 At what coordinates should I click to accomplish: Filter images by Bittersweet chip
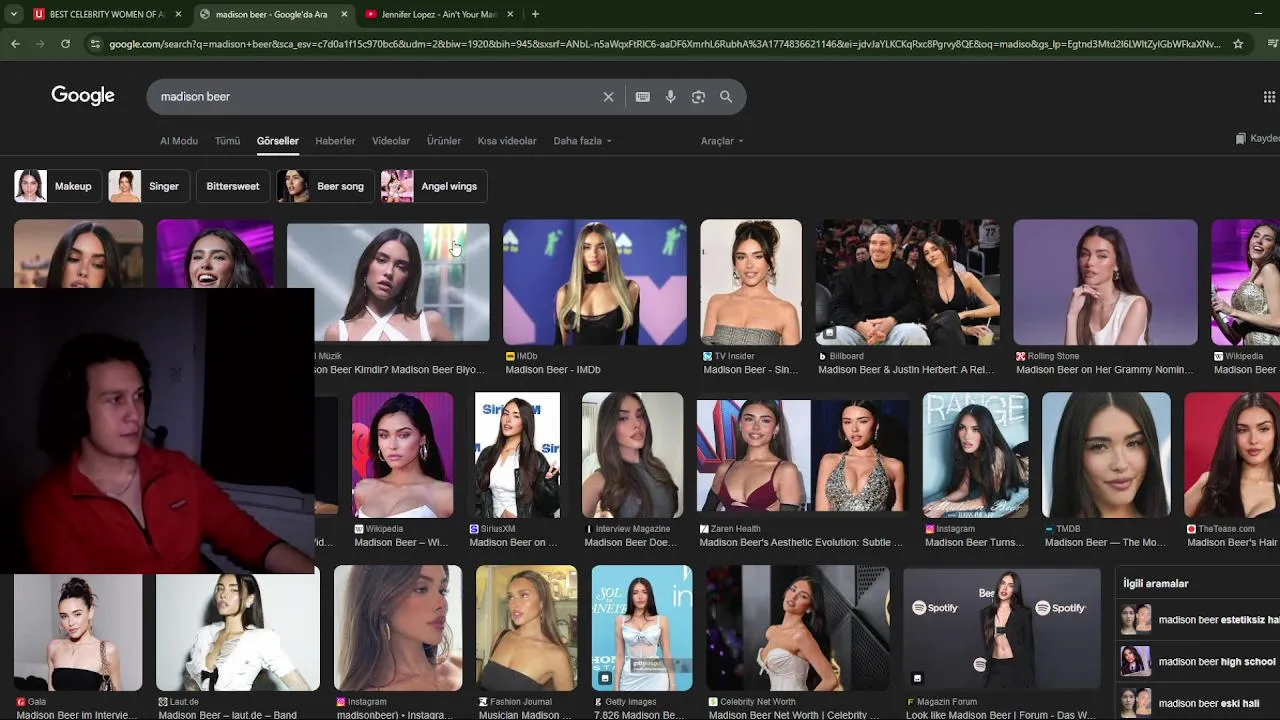pyautogui.click(x=233, y=186)
